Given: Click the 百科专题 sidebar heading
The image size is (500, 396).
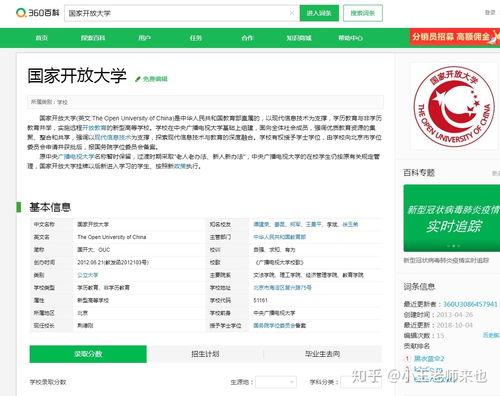Looking at the screenshot, I should 419,173.
